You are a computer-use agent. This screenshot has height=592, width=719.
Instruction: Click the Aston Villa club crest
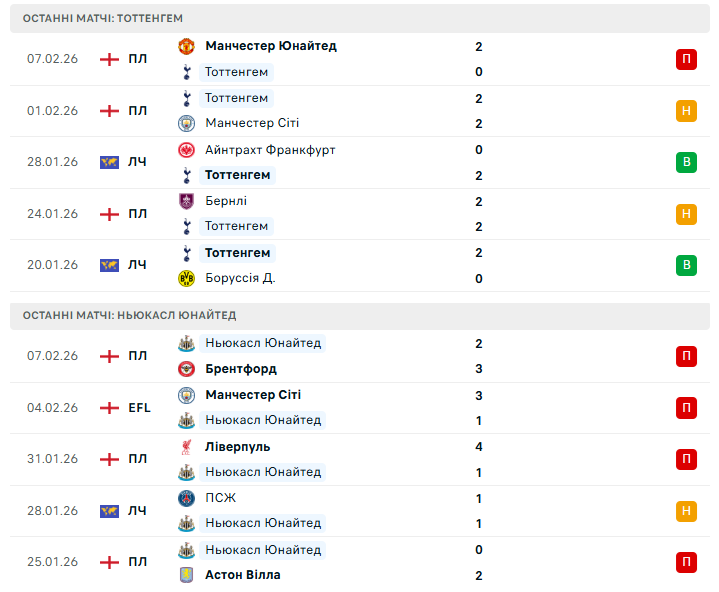click(186, 575)
